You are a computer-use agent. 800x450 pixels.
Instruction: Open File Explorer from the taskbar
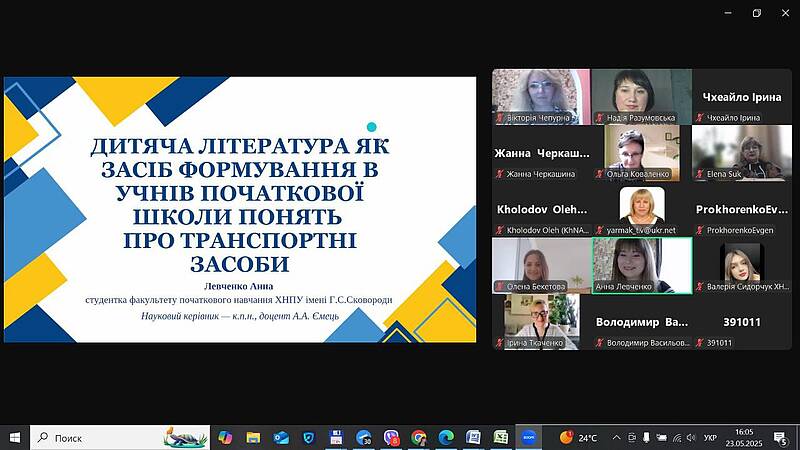tap(254, 438)
